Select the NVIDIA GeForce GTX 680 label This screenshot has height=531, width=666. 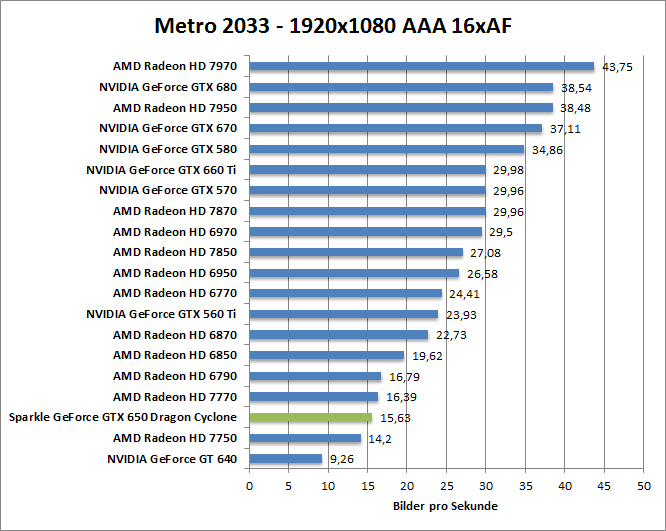click(168, 87)
